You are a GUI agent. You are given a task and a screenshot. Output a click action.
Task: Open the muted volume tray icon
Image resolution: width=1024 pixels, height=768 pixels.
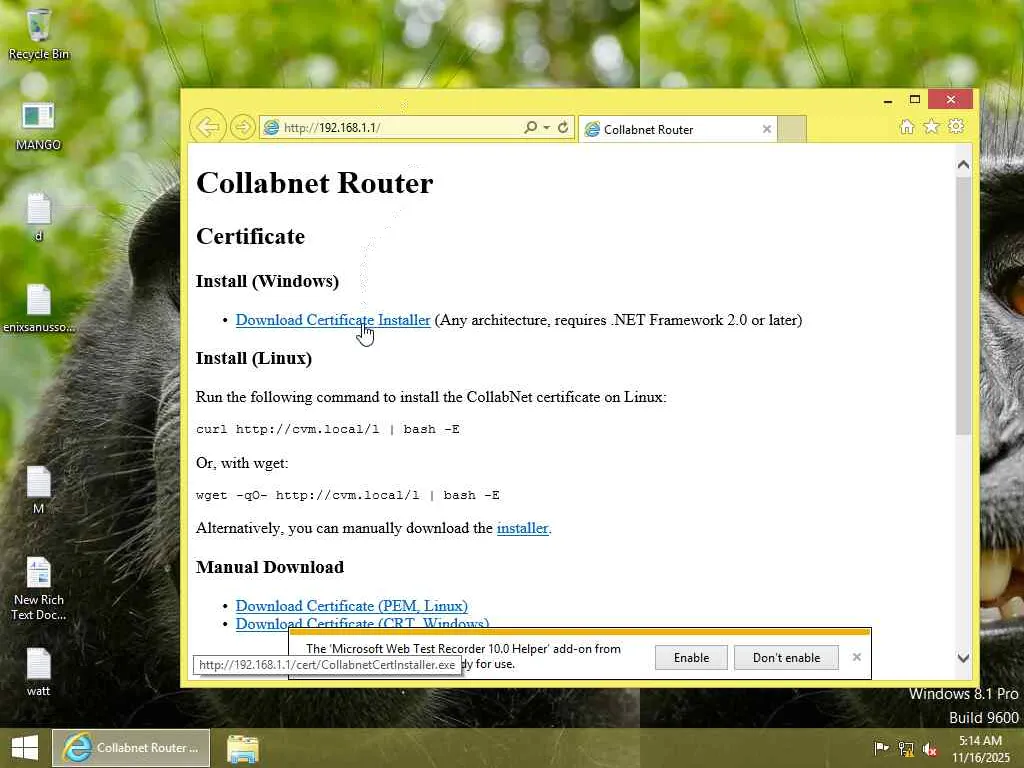click(x=930, y=749)
